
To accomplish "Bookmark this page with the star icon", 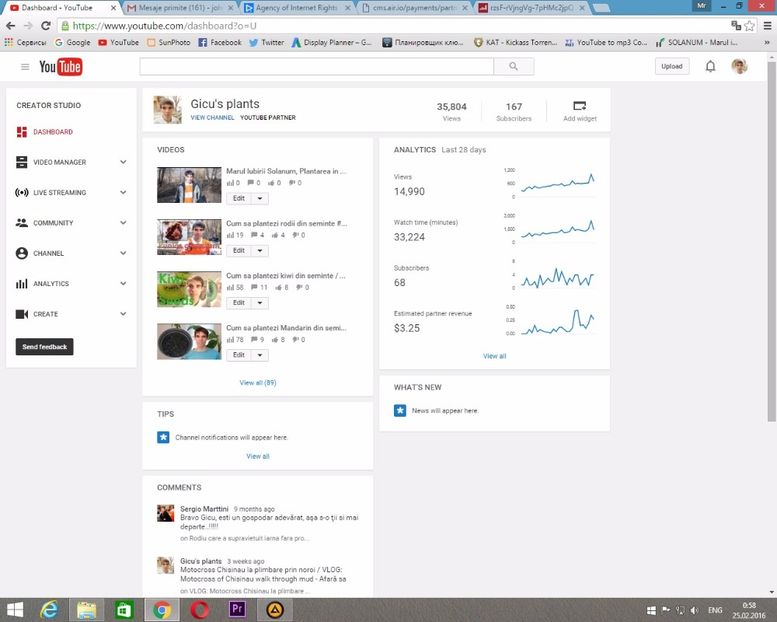I will pyautogui.click(x=749, y=26).
